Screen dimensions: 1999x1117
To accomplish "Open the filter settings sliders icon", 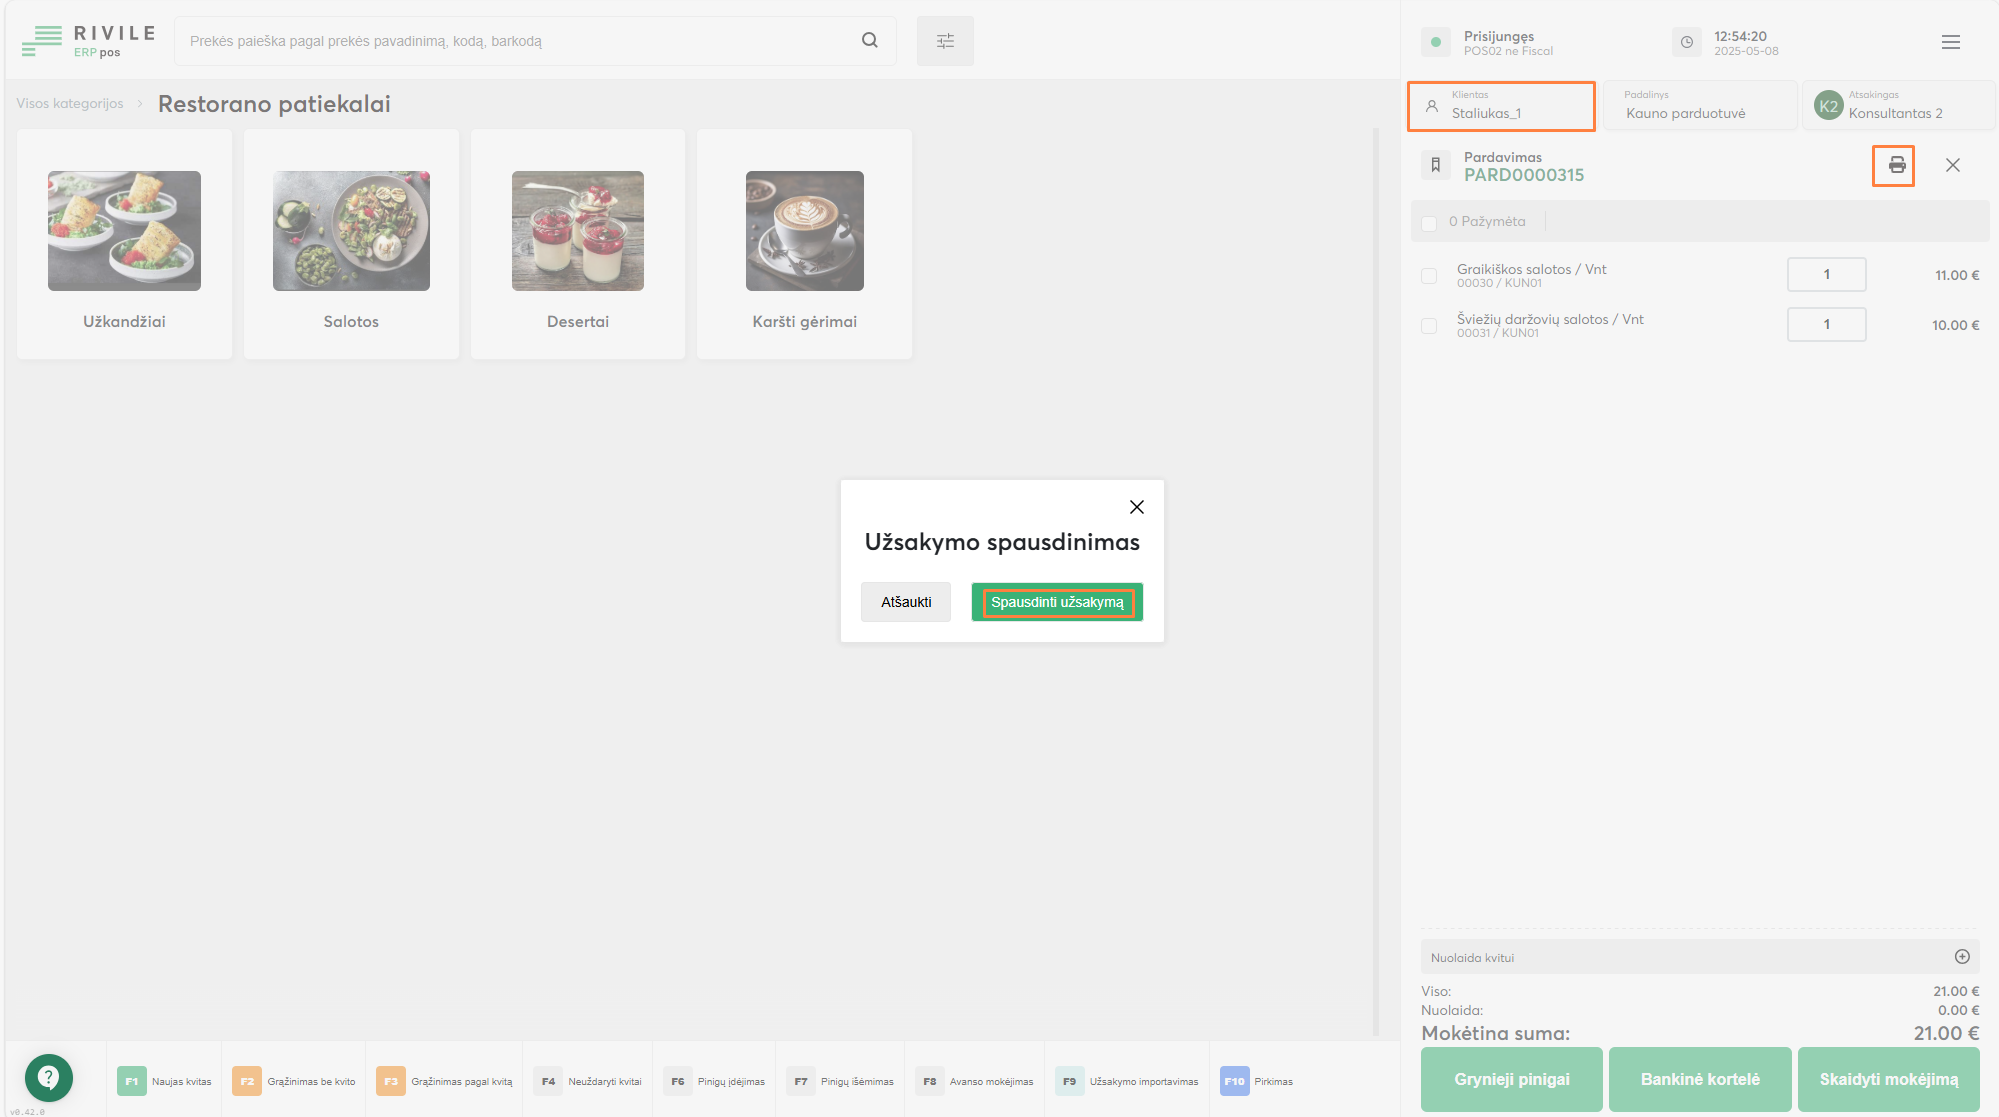I will coord(945,41).
